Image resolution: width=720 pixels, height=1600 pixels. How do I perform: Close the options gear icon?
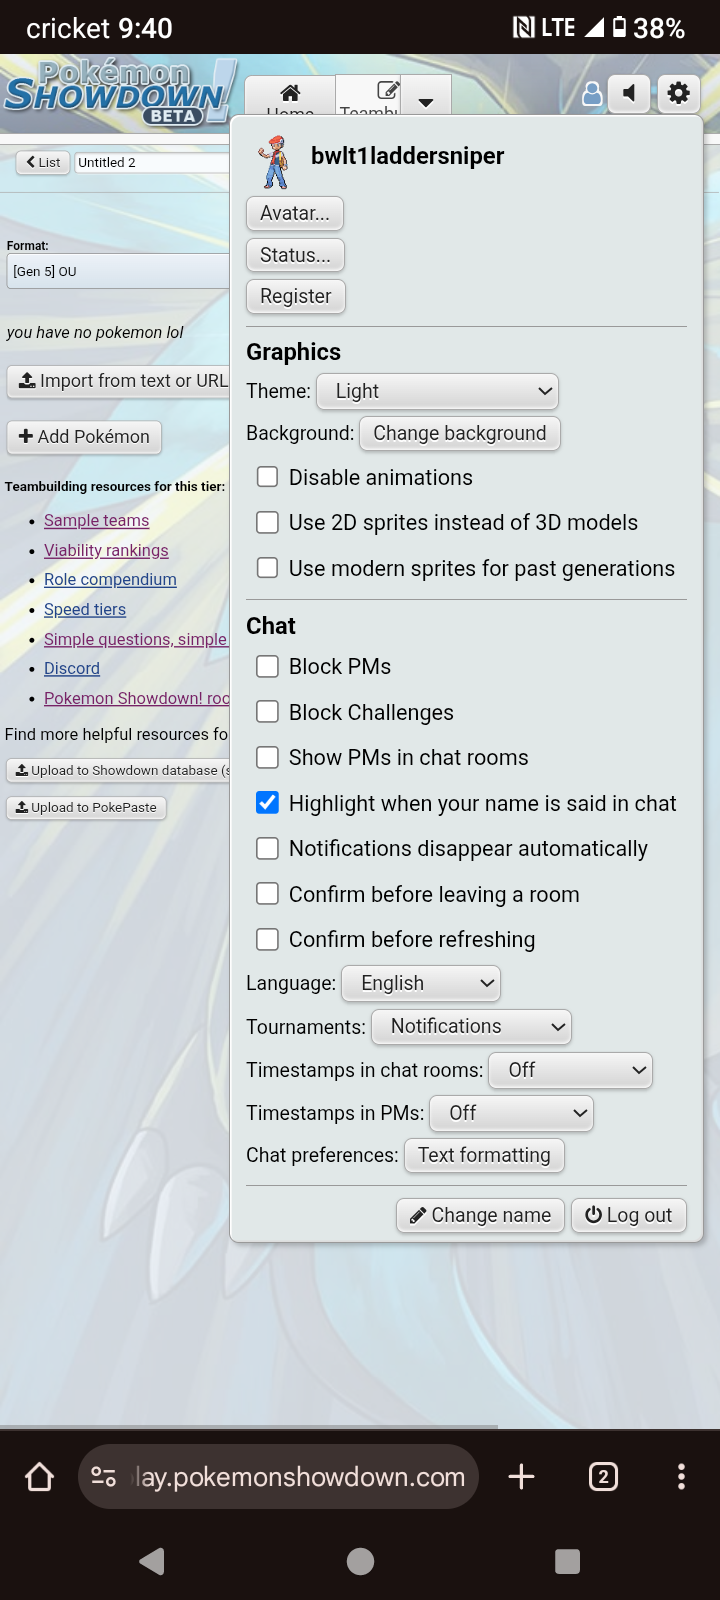tap(678, 94)
